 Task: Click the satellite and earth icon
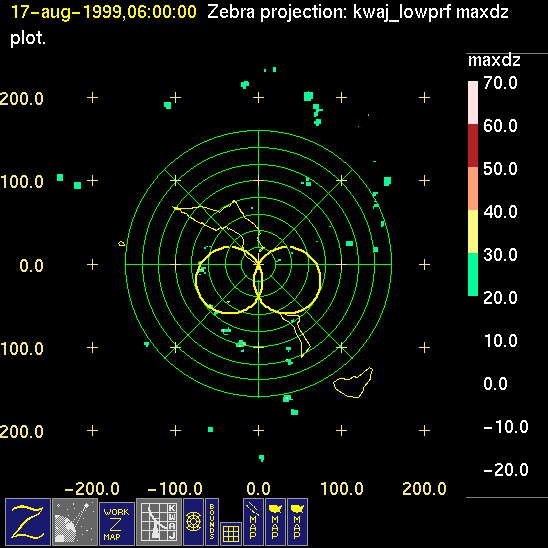click(75, 522)
